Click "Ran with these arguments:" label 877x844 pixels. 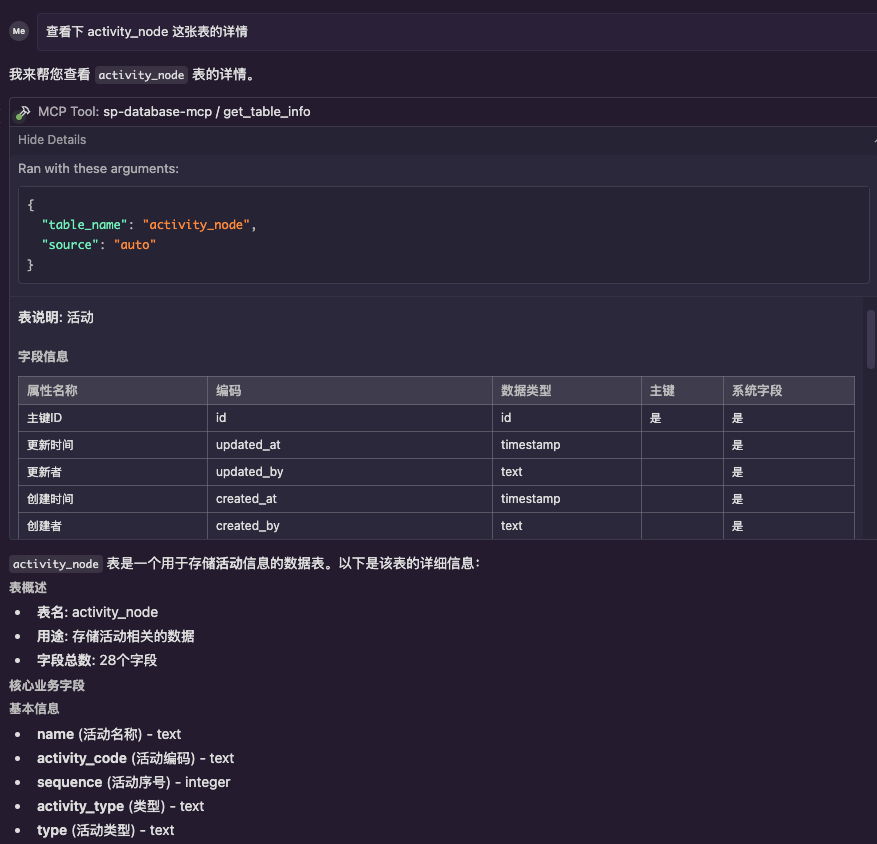[98, 169]
